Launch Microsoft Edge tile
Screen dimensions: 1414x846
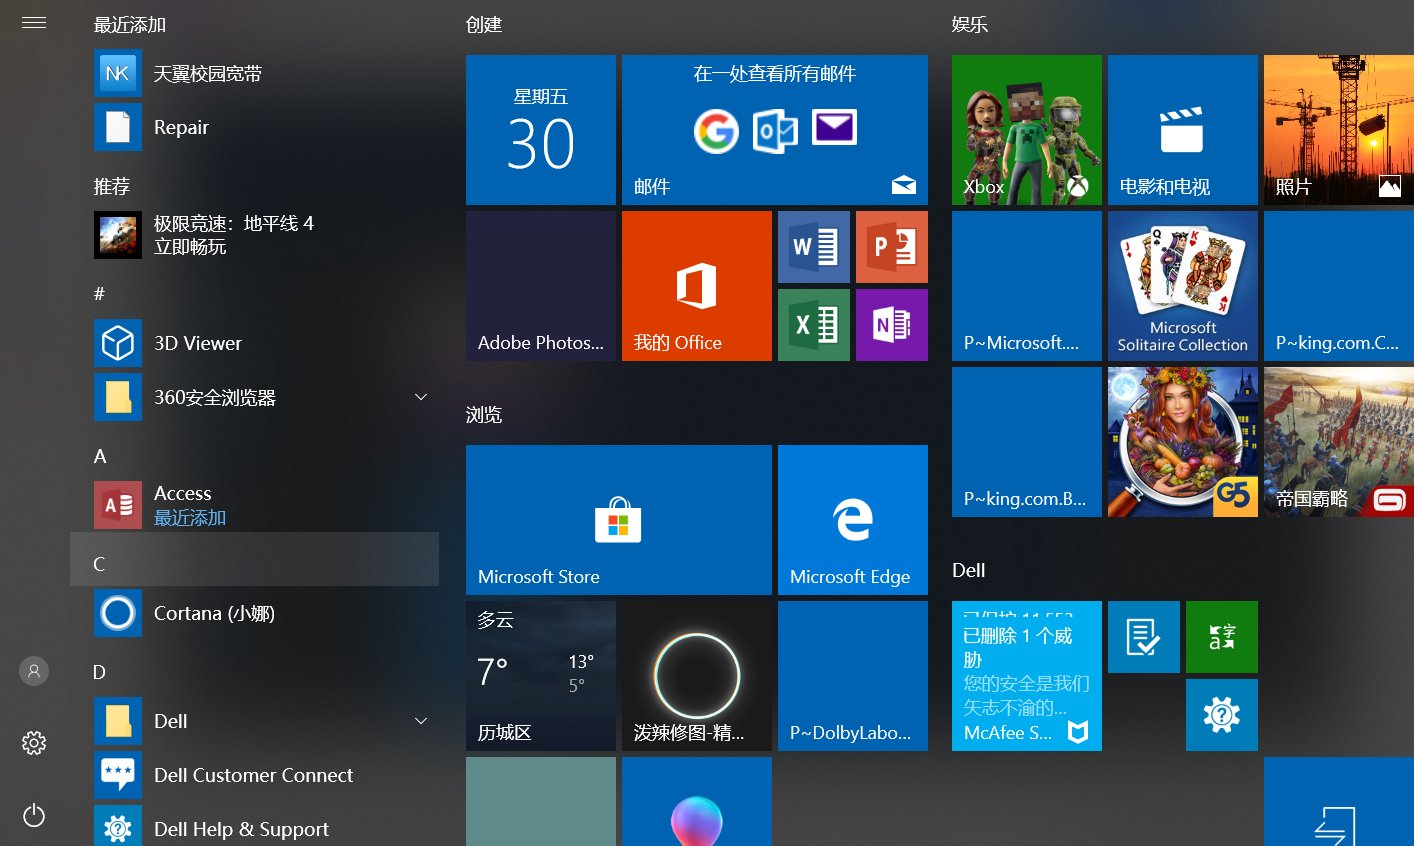point(852,519)
